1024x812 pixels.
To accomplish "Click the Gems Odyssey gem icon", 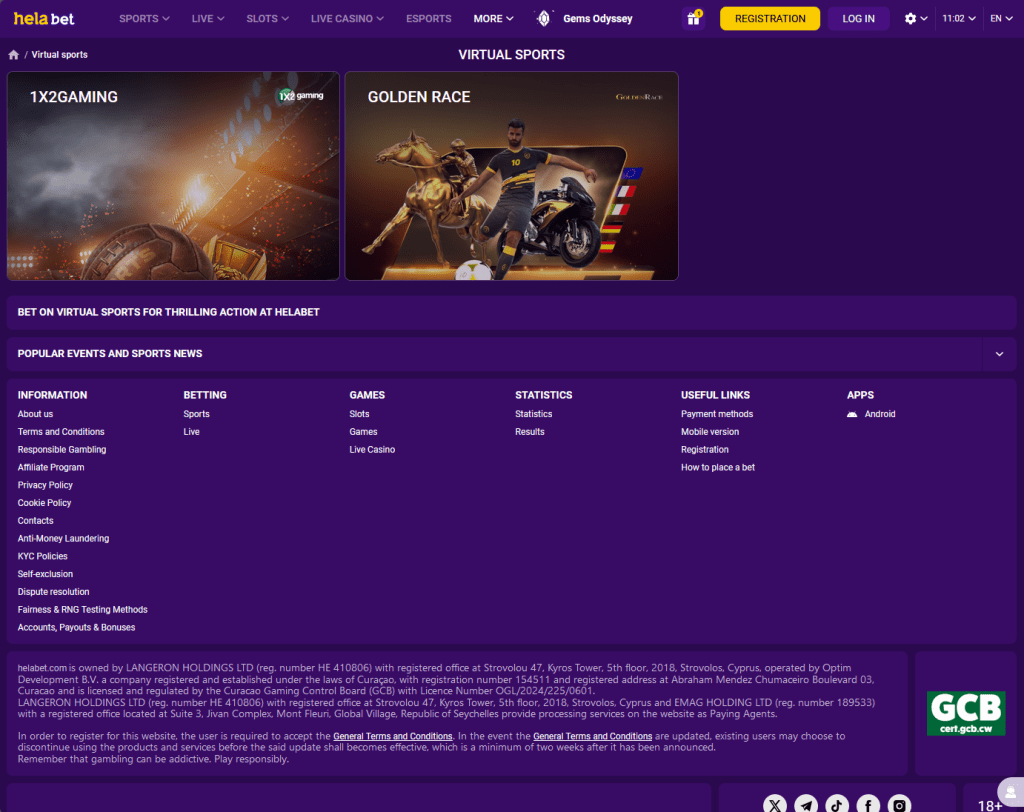I will (x=543, y=18).
